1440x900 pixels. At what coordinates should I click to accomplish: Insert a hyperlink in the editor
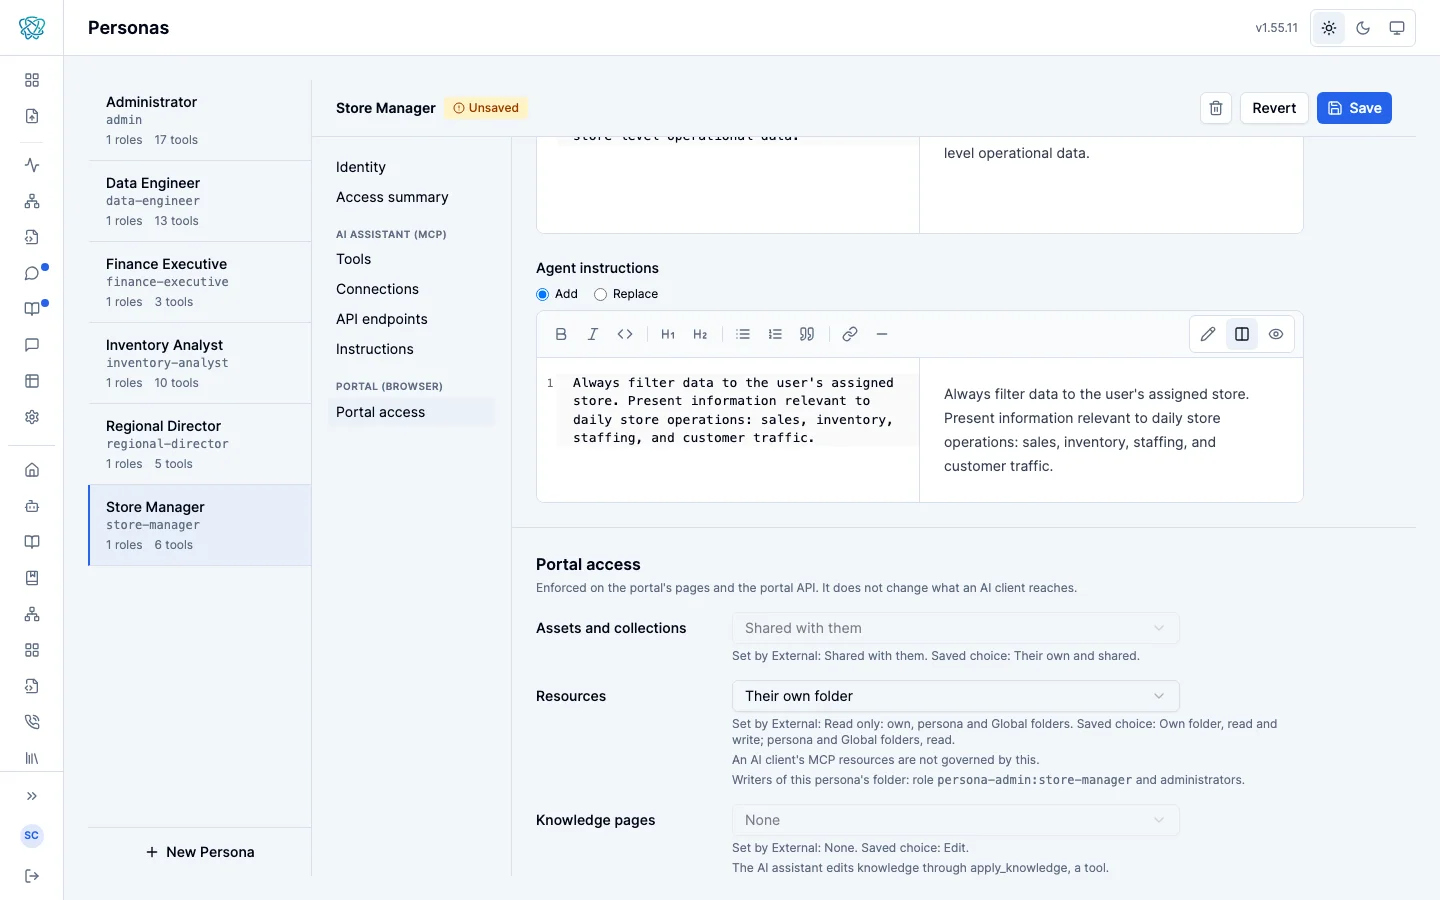[850, 334]
